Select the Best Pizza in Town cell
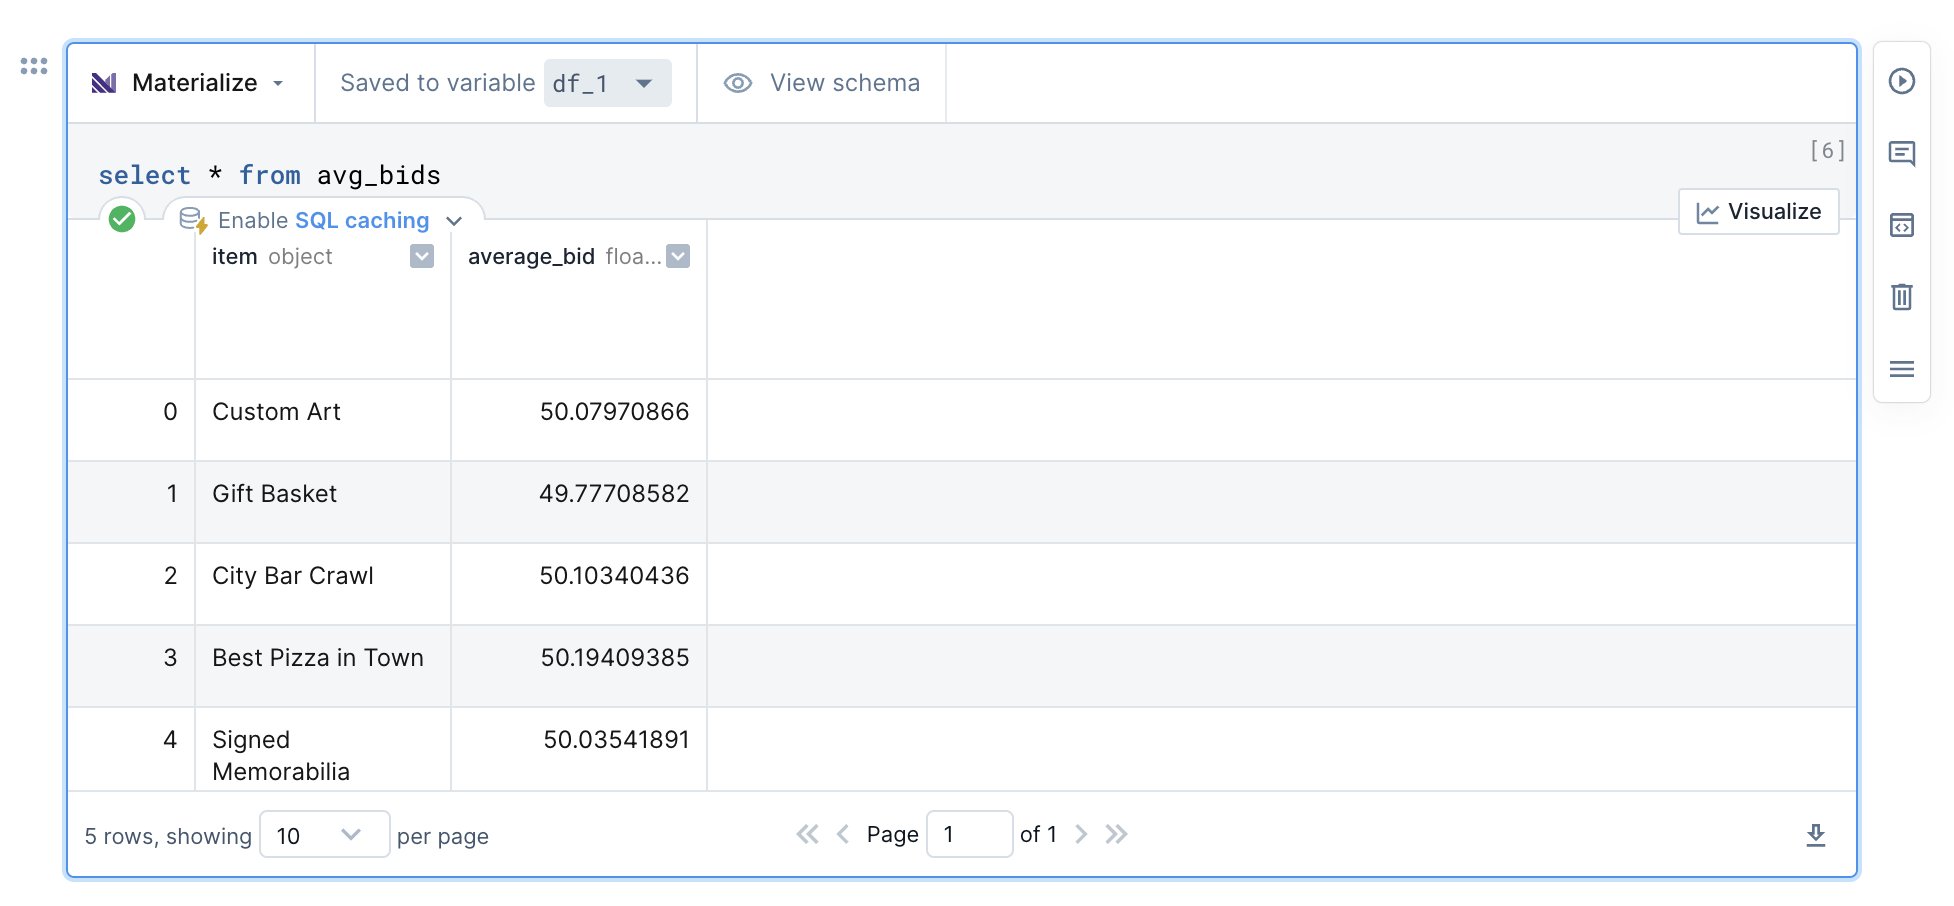Screen dimensions: 1954x906 pyautogui.click(x=318, y=658)
